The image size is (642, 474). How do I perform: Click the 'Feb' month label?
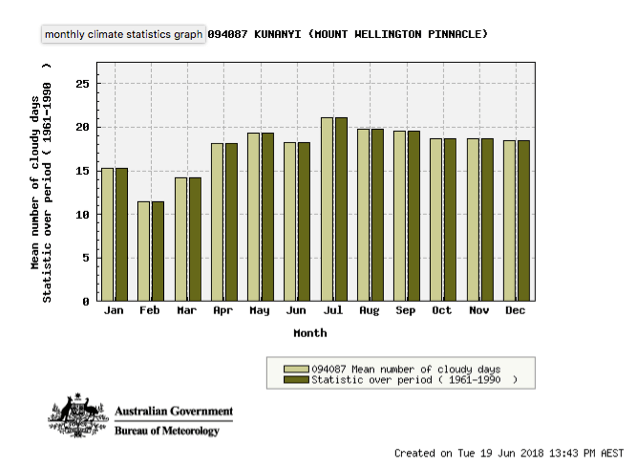pos(149,310)
